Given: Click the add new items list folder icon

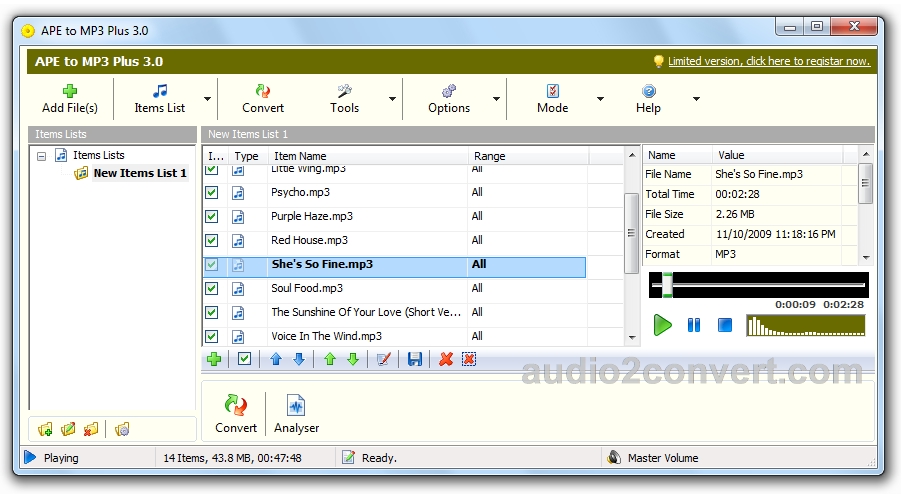Looking at the screenshot, I should click(45, 430).
